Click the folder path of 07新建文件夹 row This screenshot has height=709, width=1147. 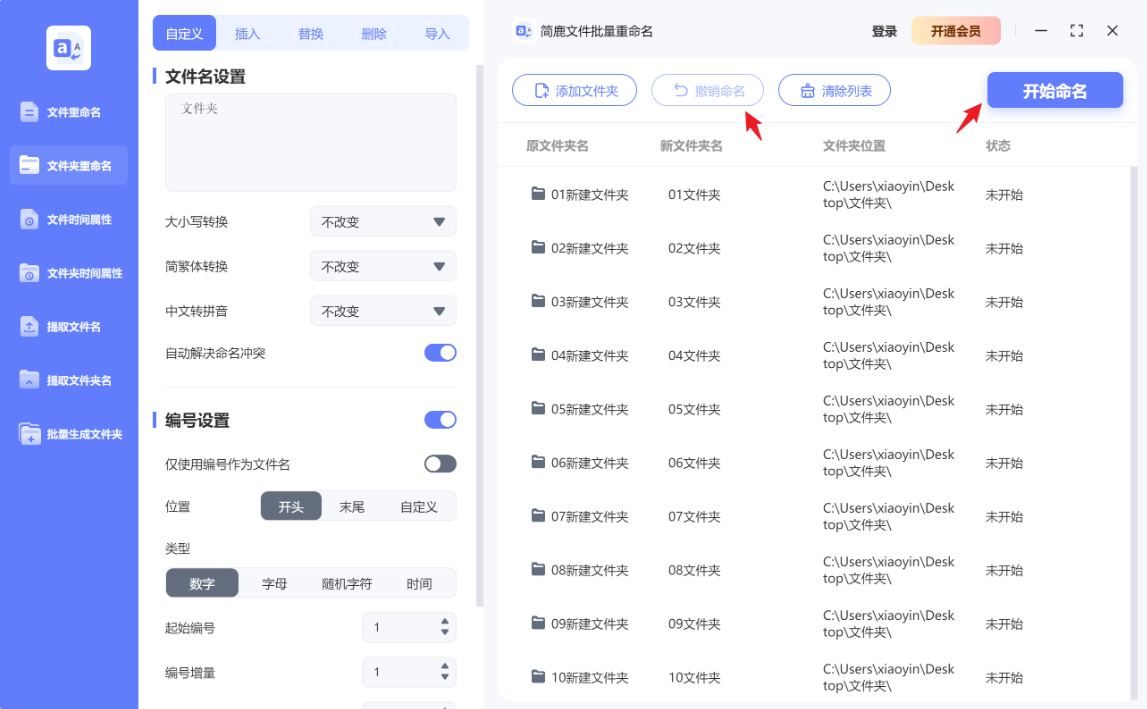click(889, 517)
